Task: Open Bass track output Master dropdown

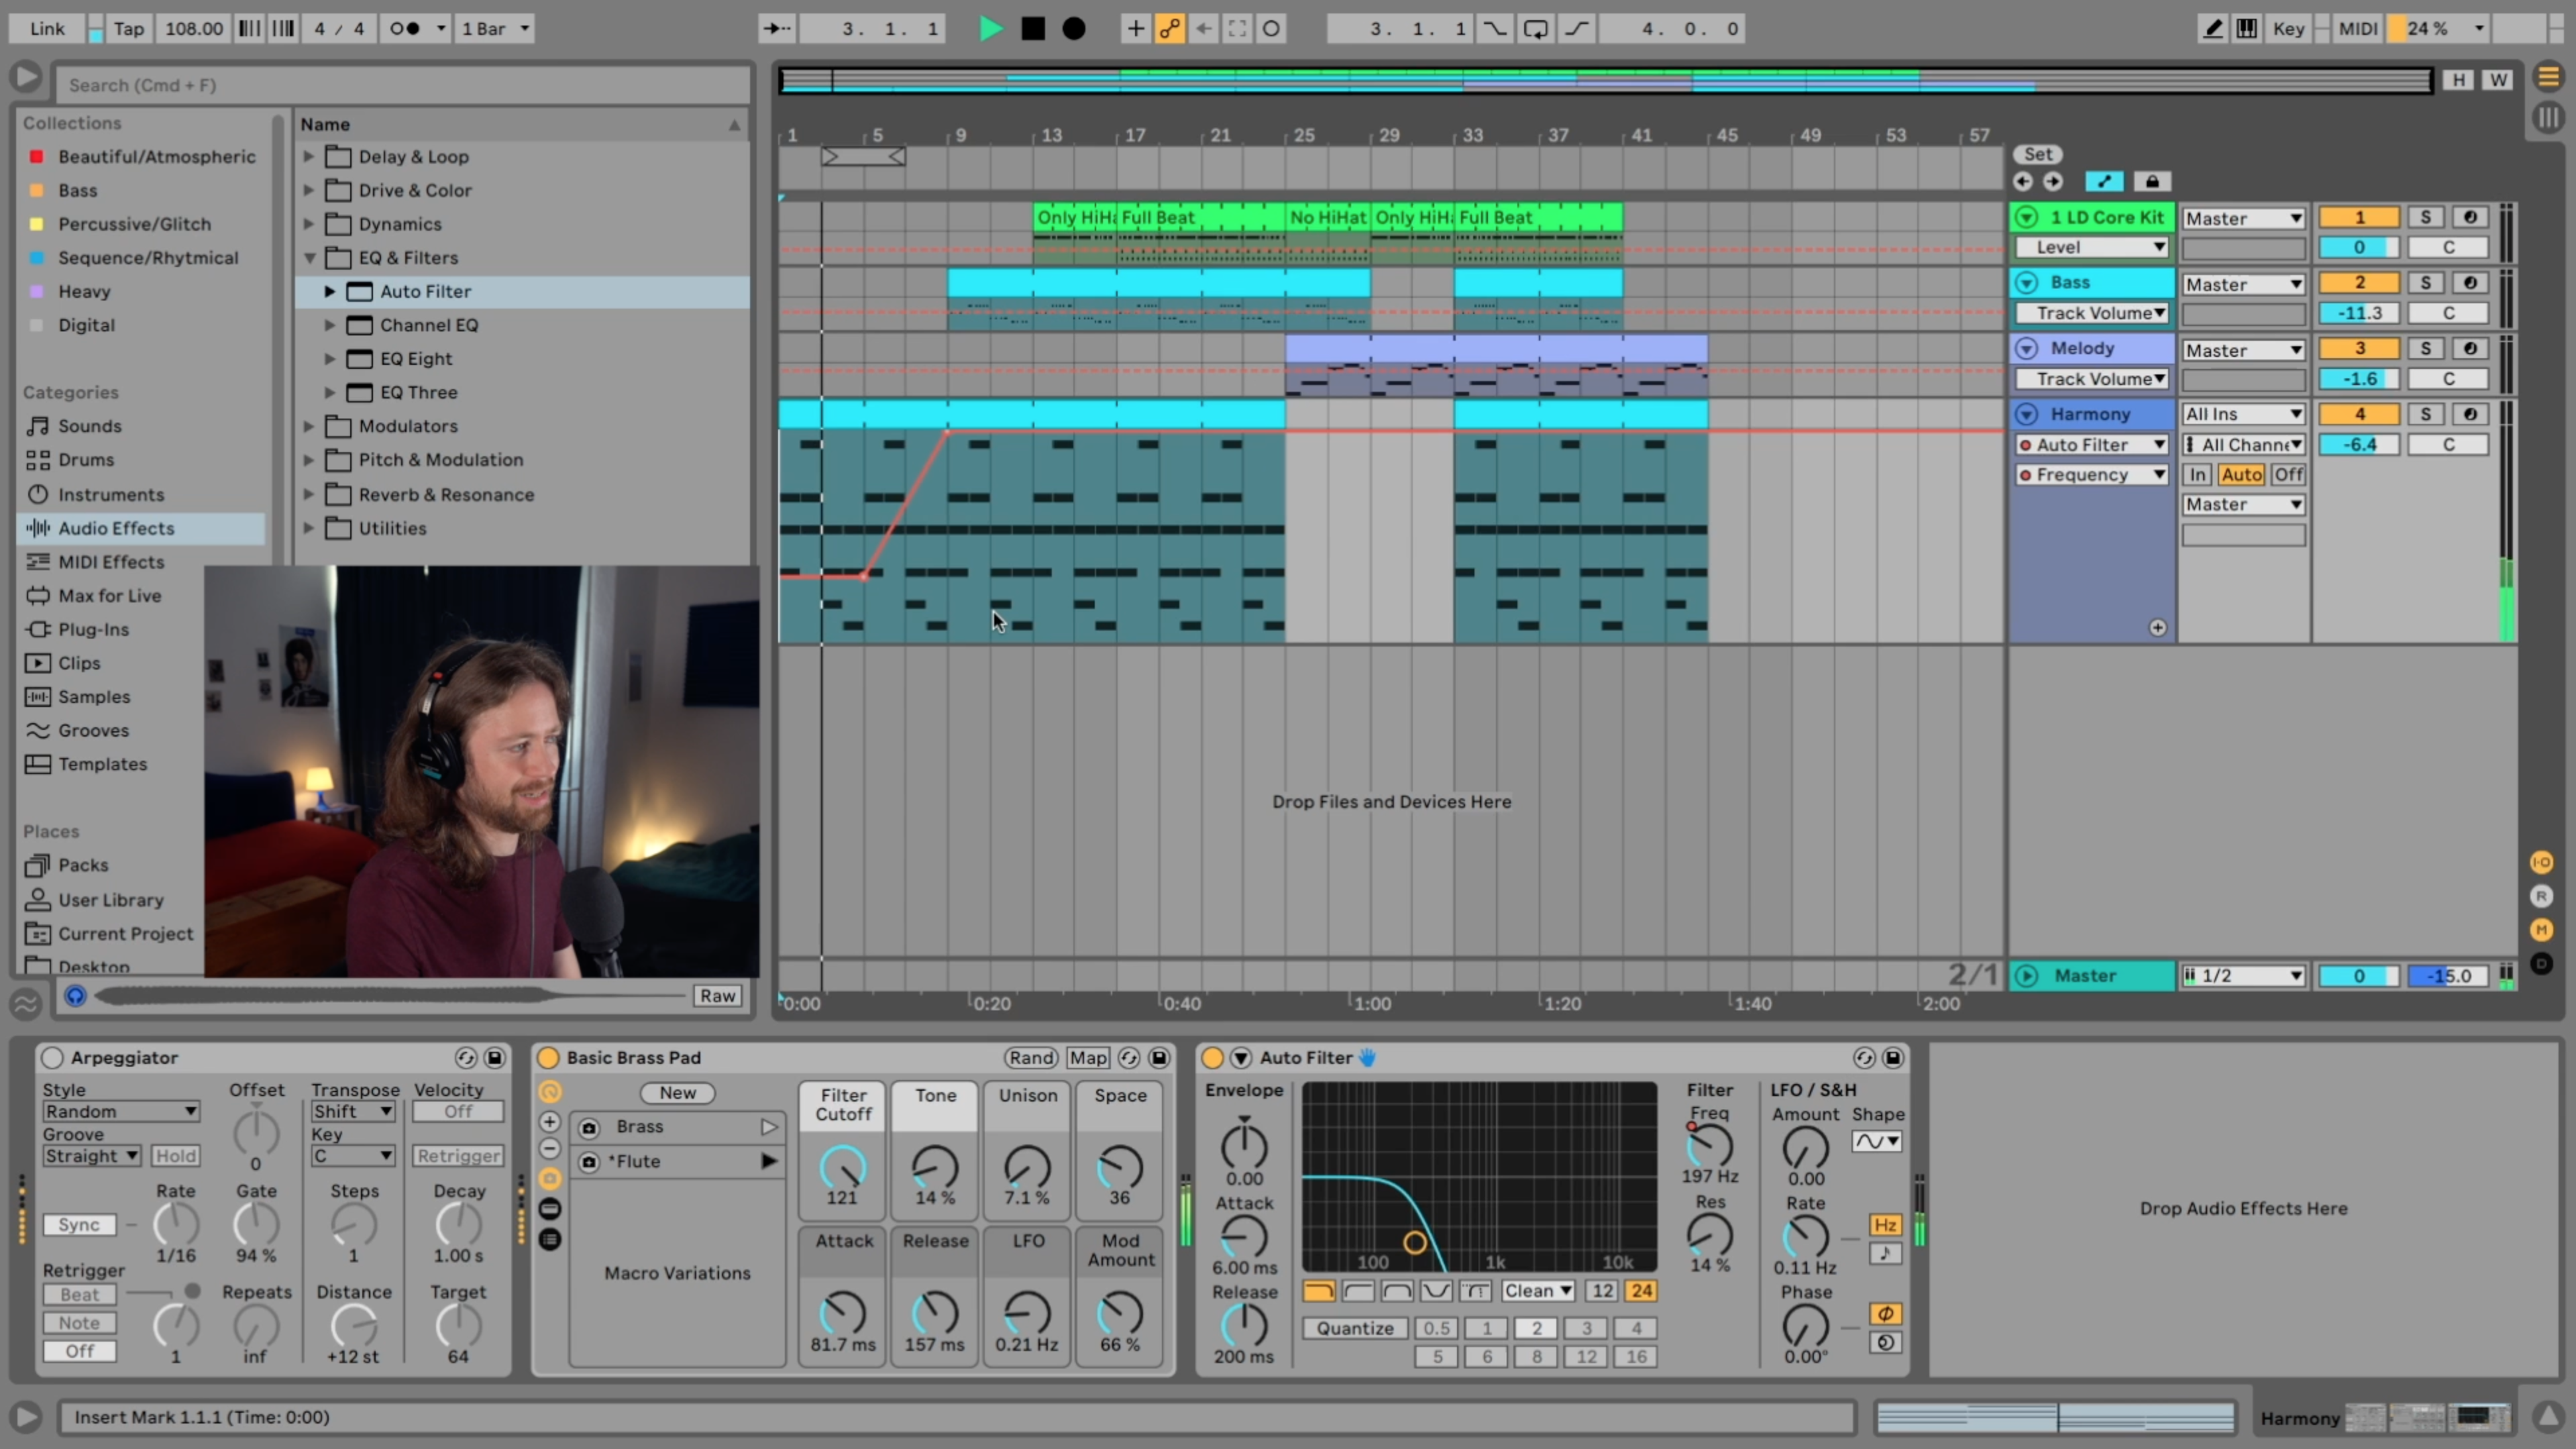Action: pyautogui.click(x=2243, y=284)
